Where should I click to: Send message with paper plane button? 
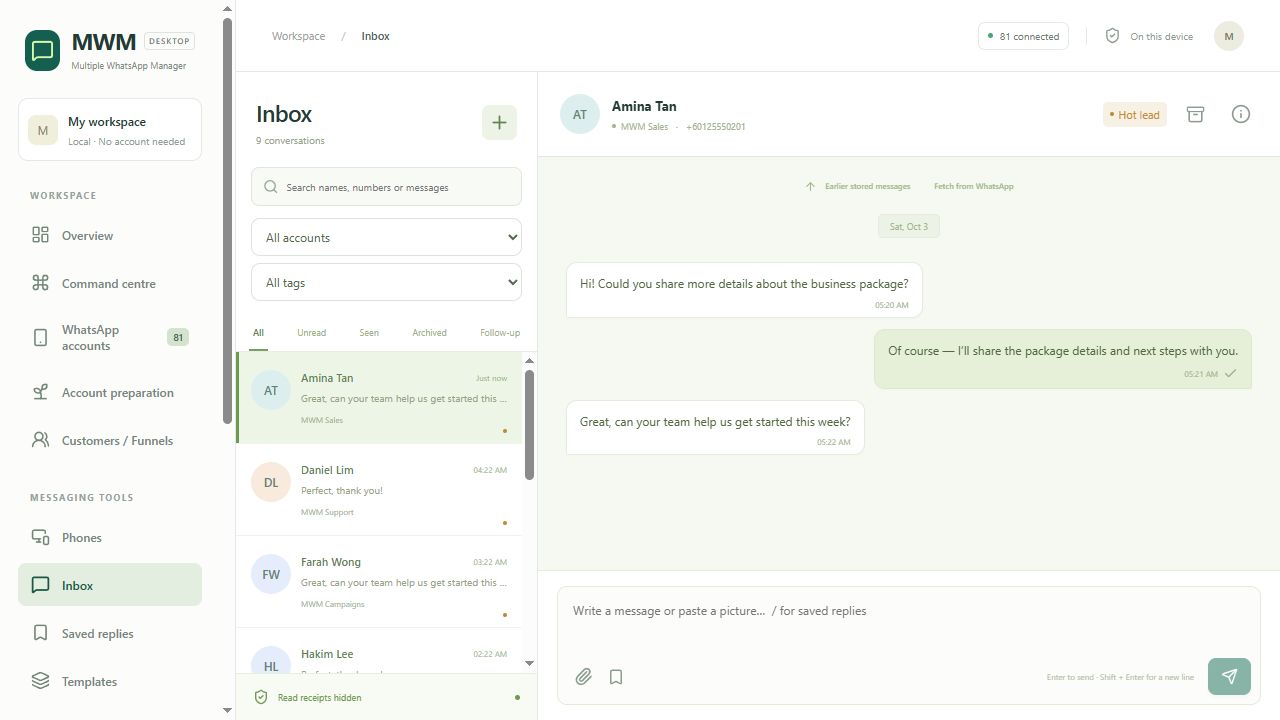1229,676
